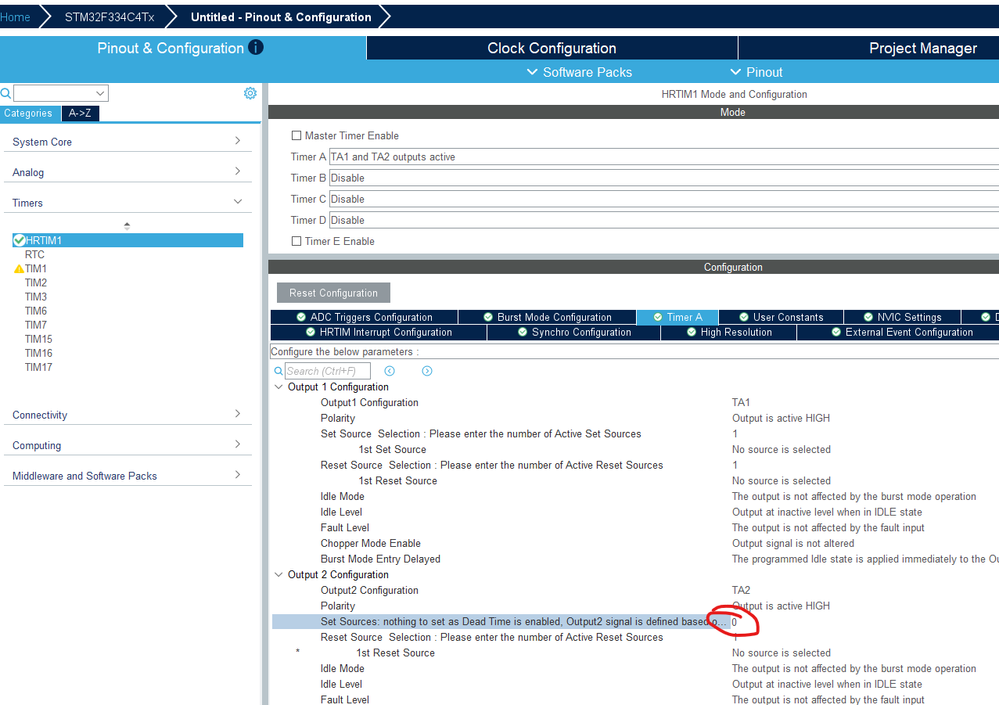Collapse the Output 1 Configuration group

tap(278, 387)
